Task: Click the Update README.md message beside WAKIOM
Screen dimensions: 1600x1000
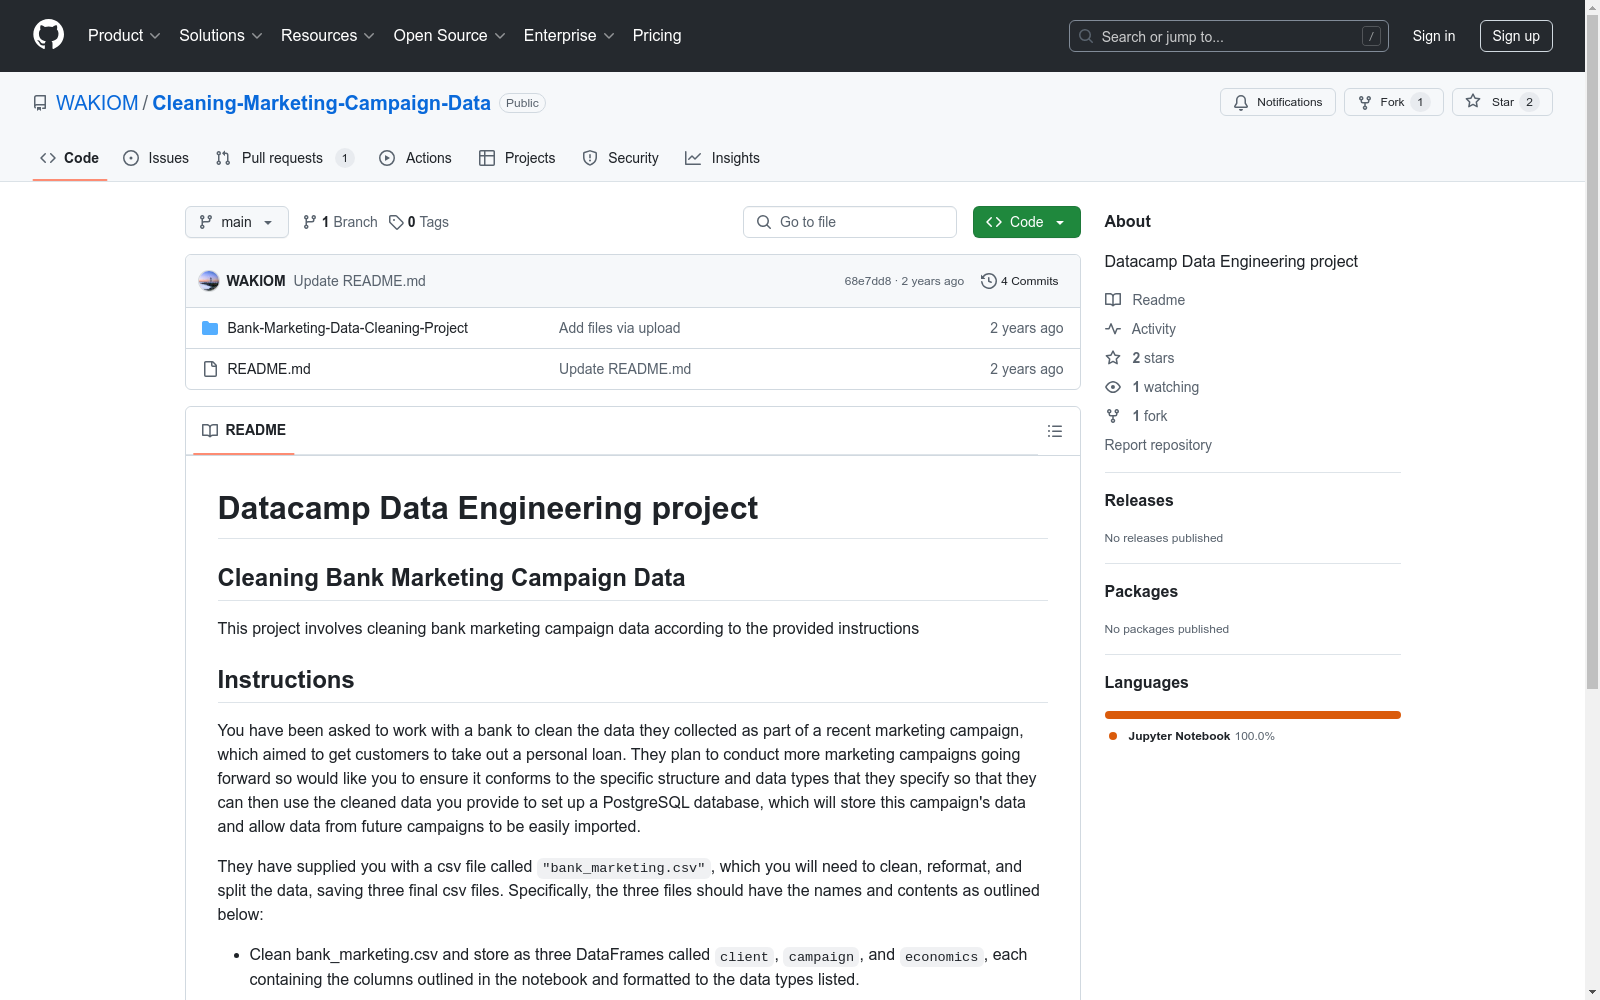Action: click(359, 281)
